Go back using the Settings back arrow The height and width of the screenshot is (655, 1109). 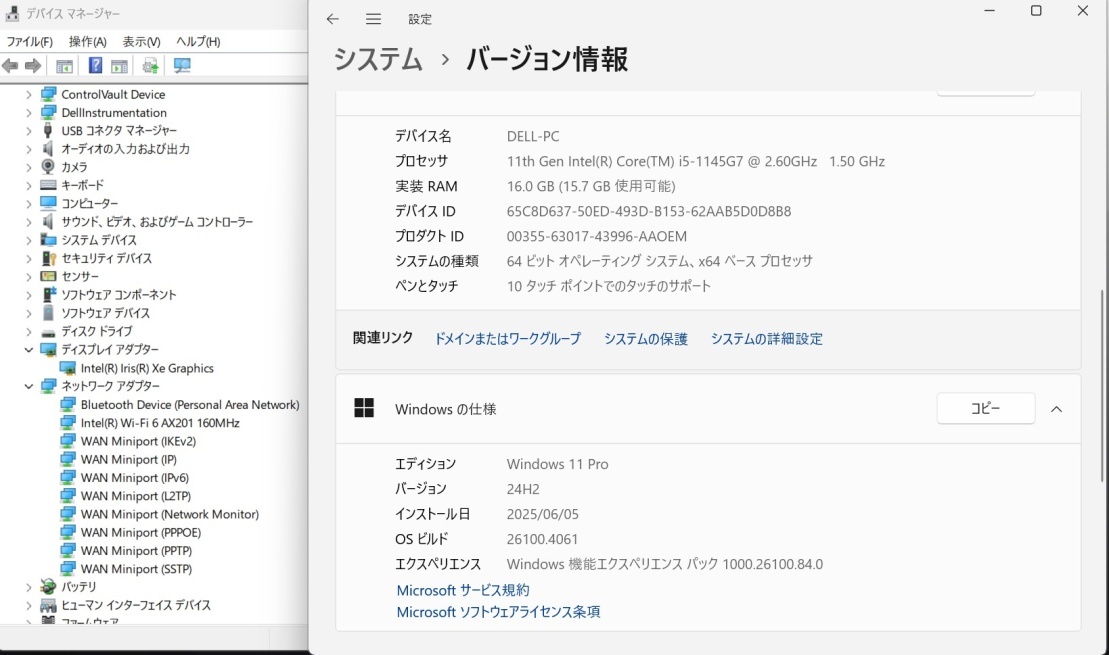coord(332,19)
